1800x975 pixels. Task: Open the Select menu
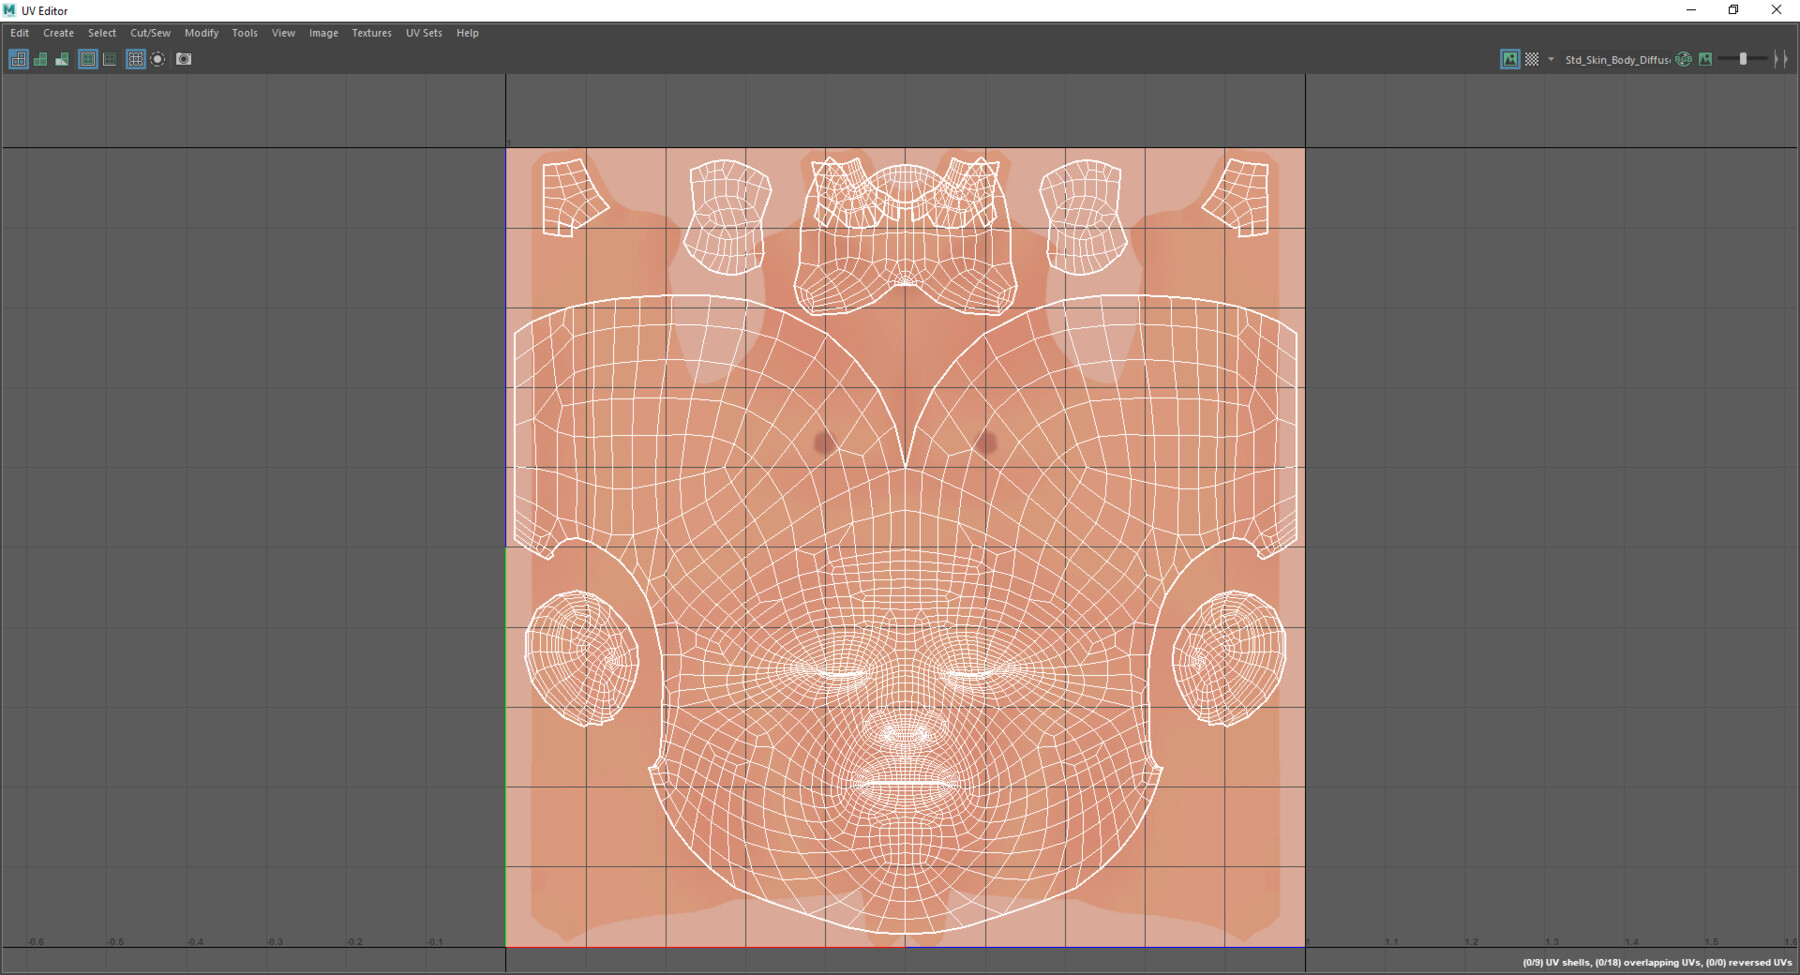[x=102, y=33]
